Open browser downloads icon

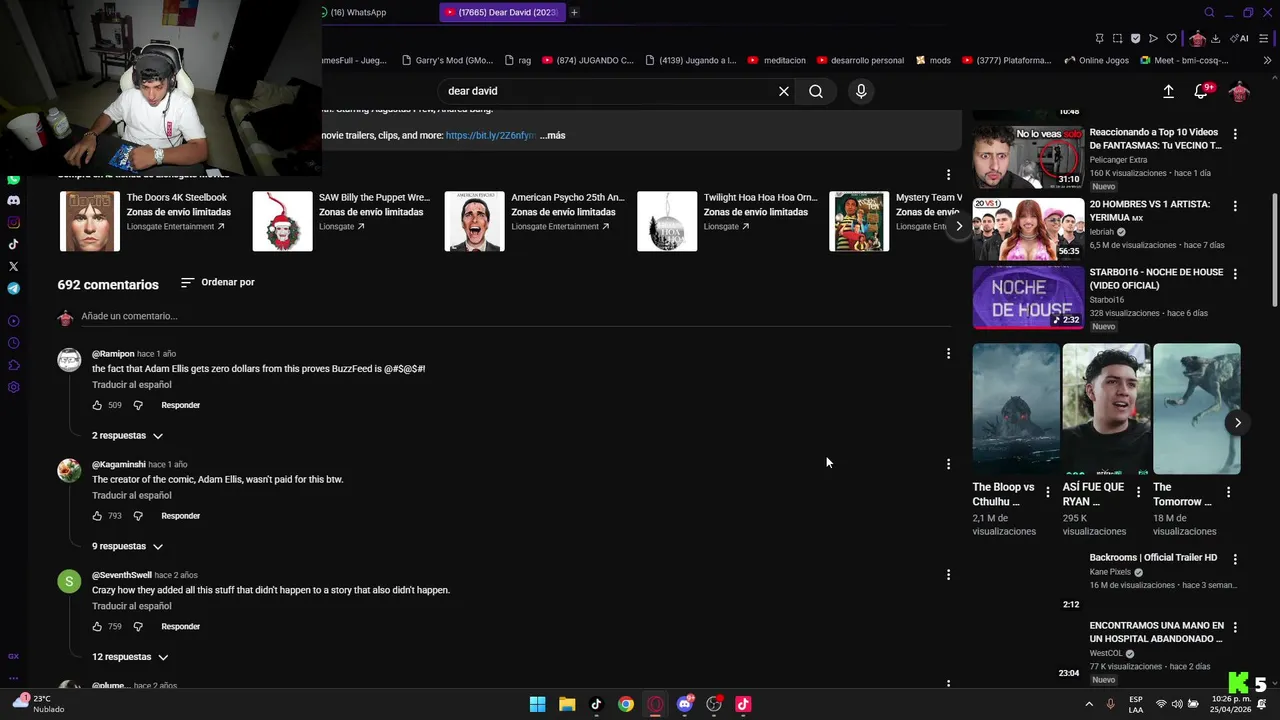pos(1215,39)
